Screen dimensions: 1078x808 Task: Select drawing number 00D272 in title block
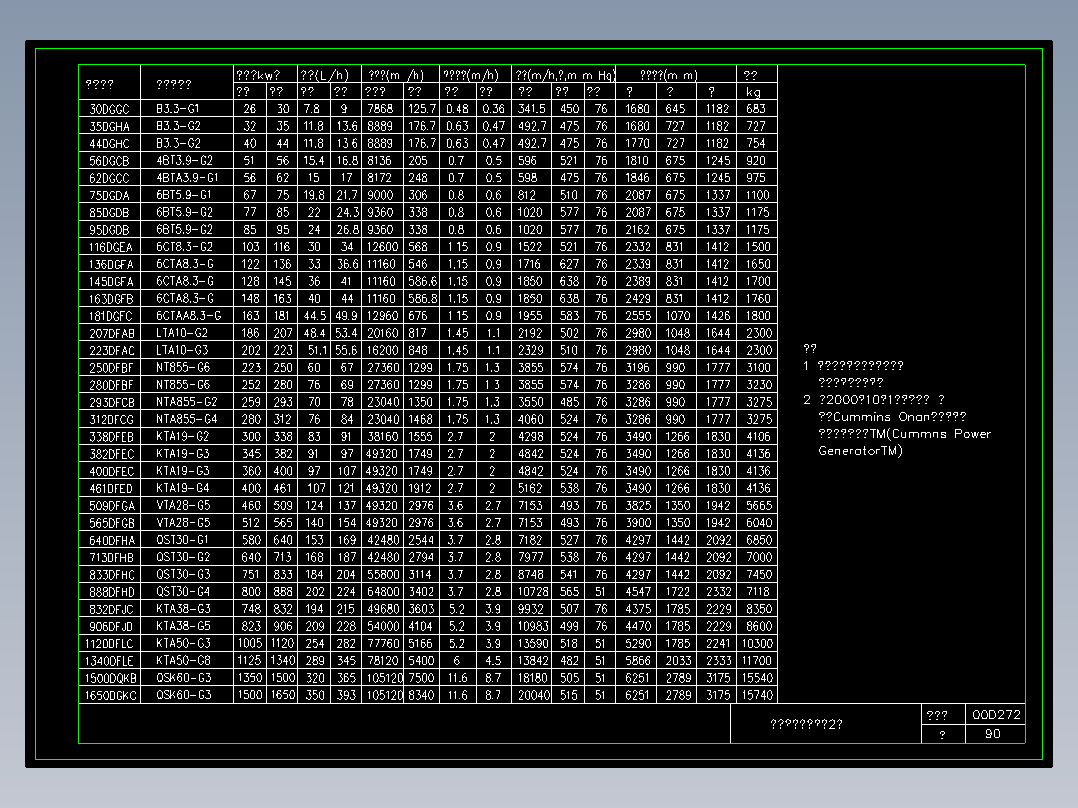pos(996,714)
